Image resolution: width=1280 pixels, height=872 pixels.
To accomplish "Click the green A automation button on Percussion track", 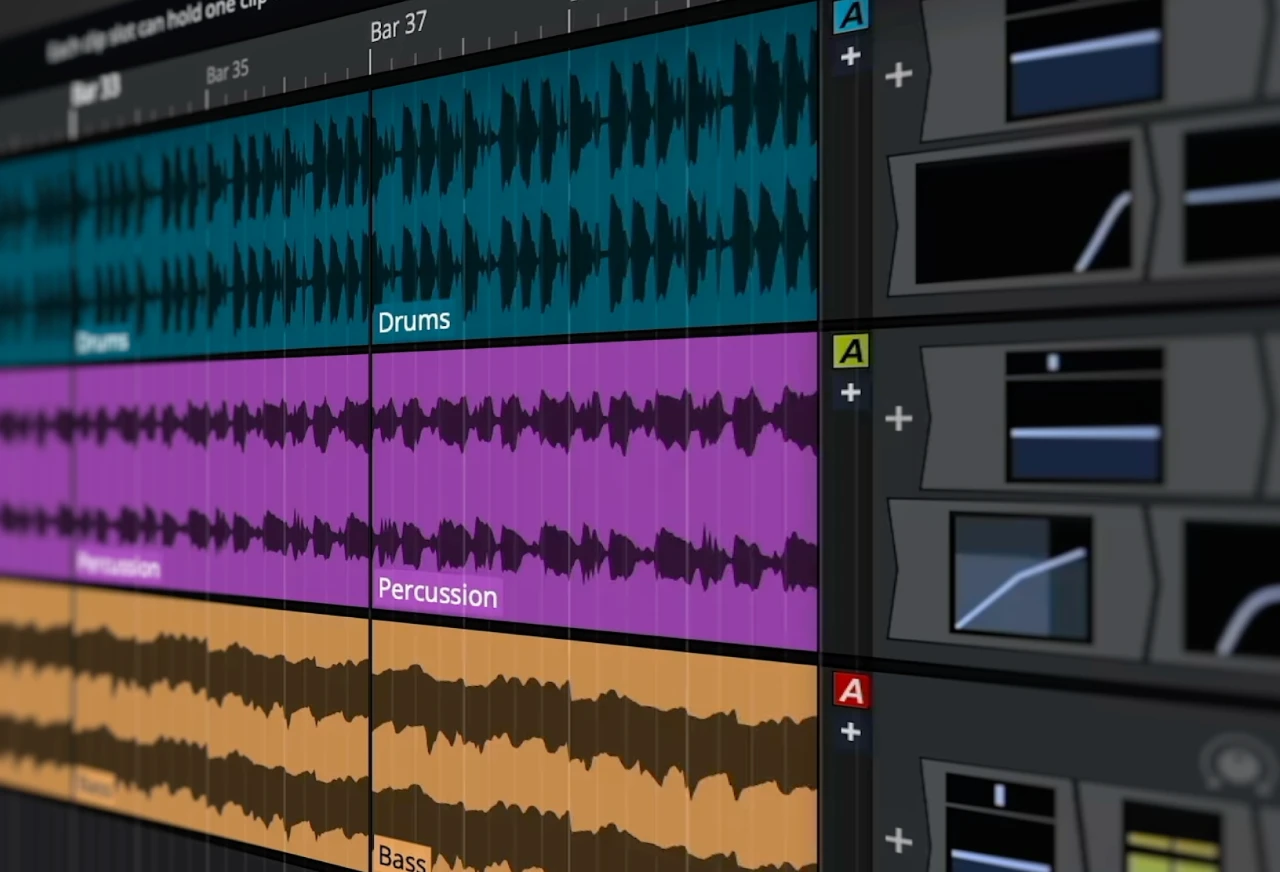I will click(x=851, y=351).
